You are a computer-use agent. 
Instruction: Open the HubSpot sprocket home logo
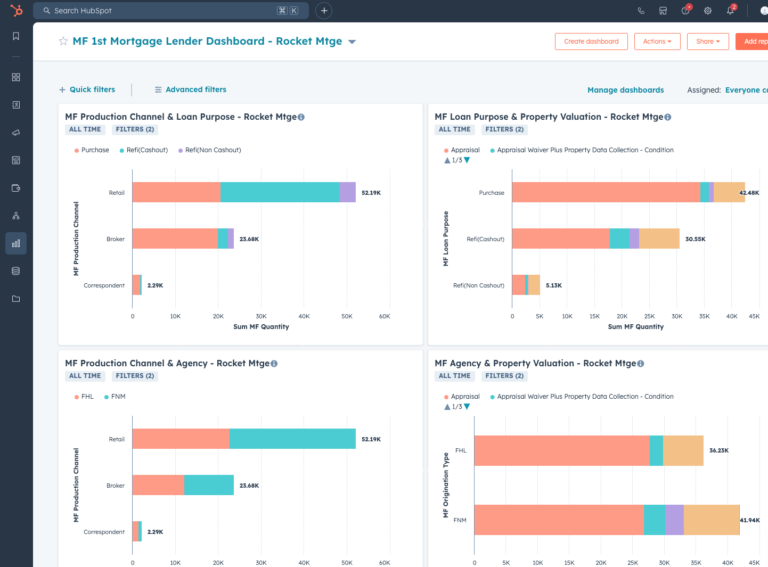pyautogui.click(x=16, y=10)
